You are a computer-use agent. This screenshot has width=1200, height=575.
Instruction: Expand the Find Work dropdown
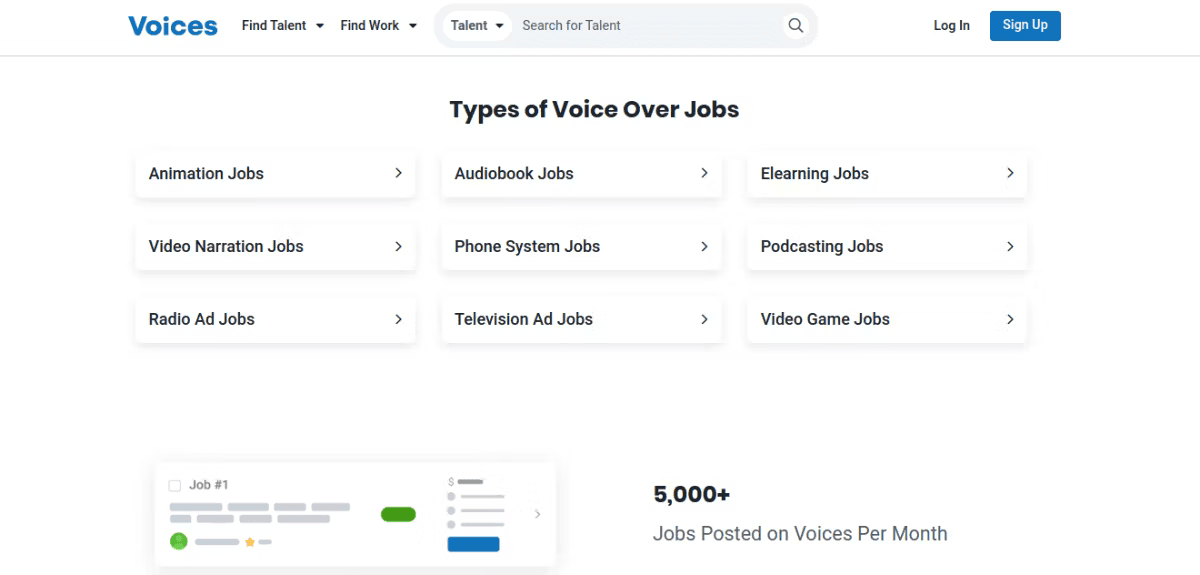379,26
